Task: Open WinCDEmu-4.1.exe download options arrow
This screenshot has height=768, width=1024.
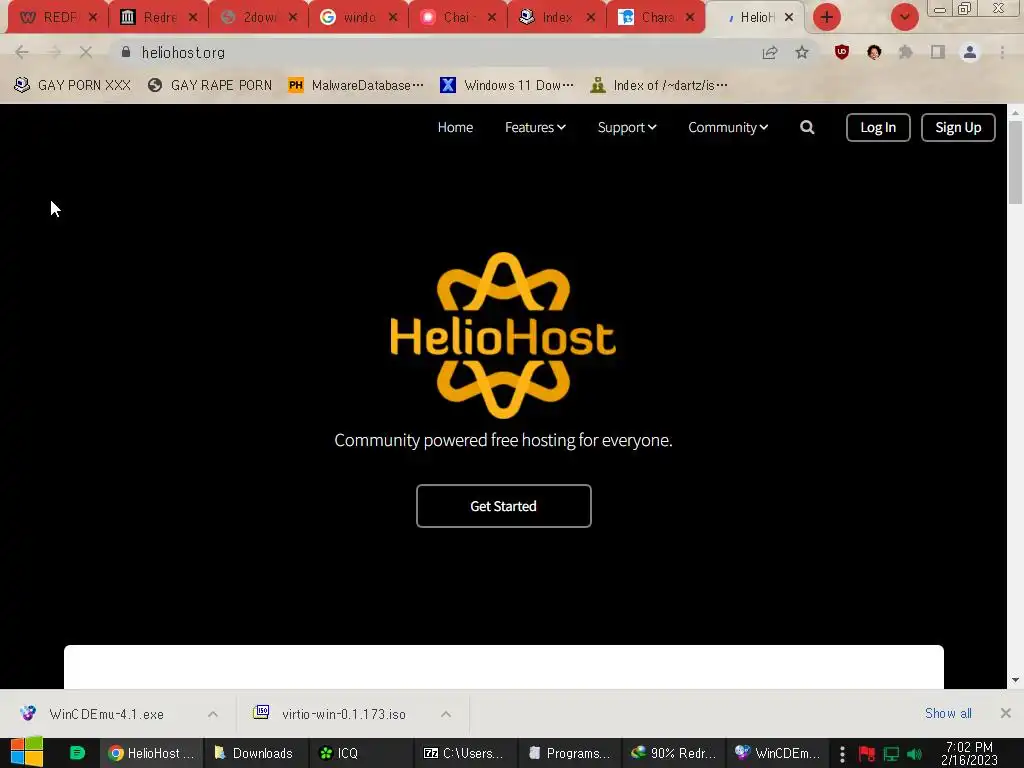Action: tap(213, 714)
